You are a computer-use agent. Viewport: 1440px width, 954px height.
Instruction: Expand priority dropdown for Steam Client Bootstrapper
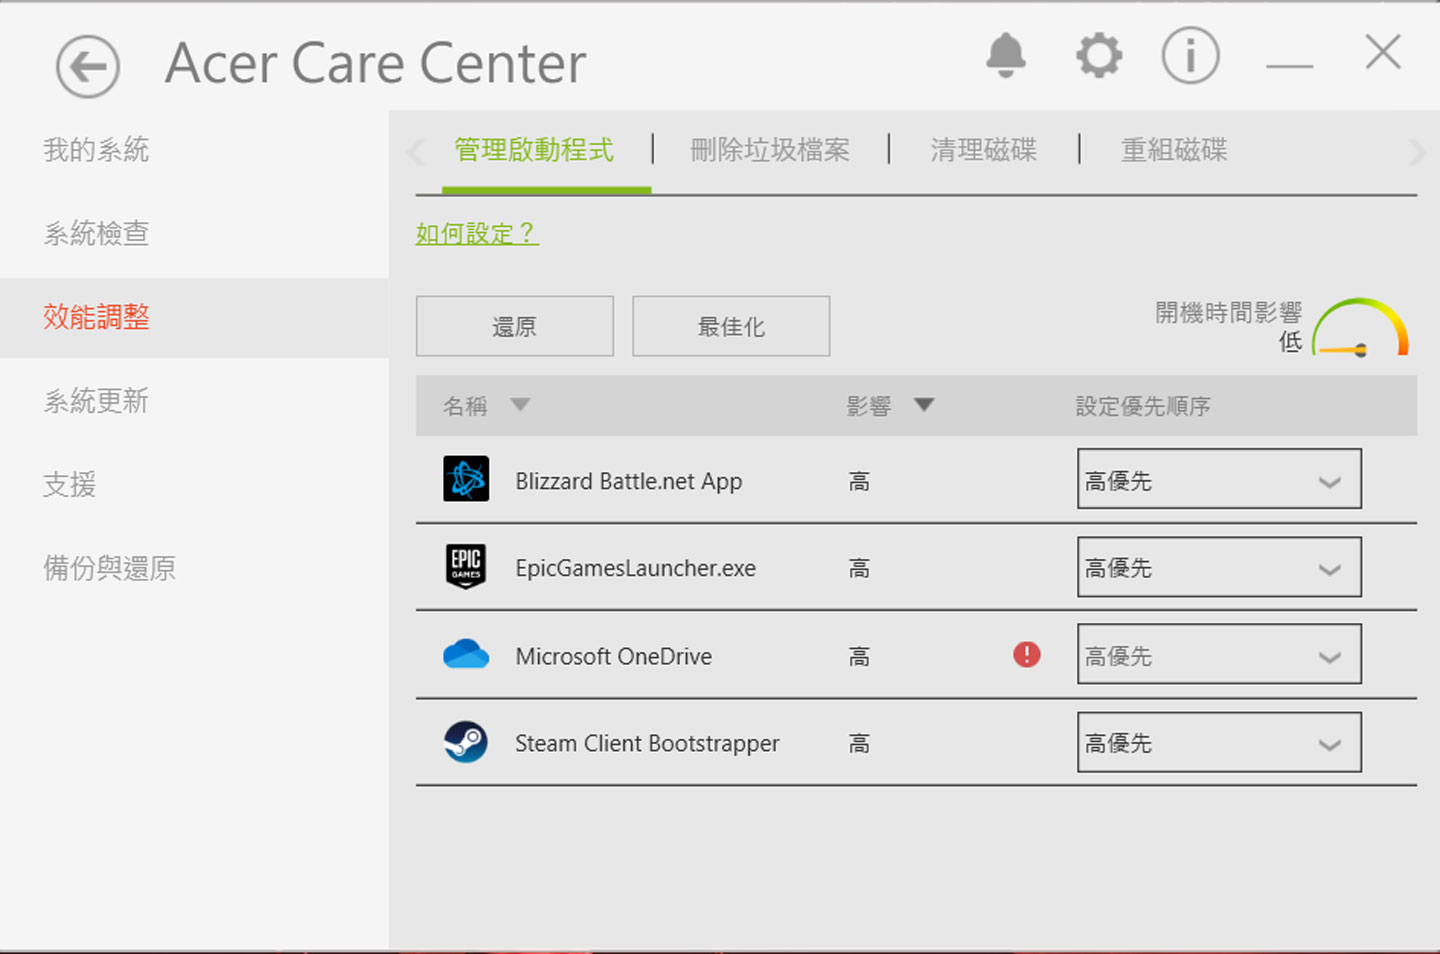(1218, 742)
